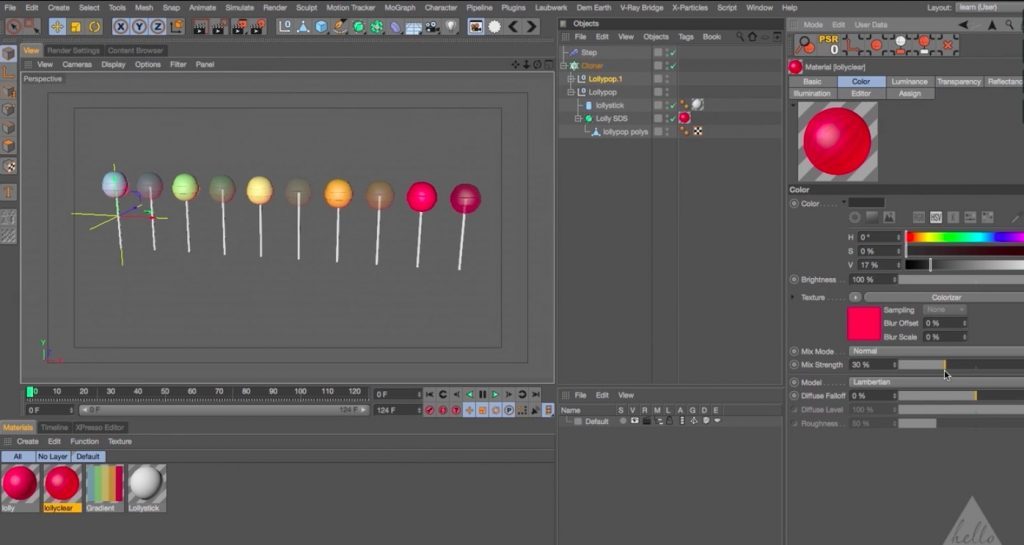Open the MoGraph menu
1024x545 pixels.
click(400, 8)
